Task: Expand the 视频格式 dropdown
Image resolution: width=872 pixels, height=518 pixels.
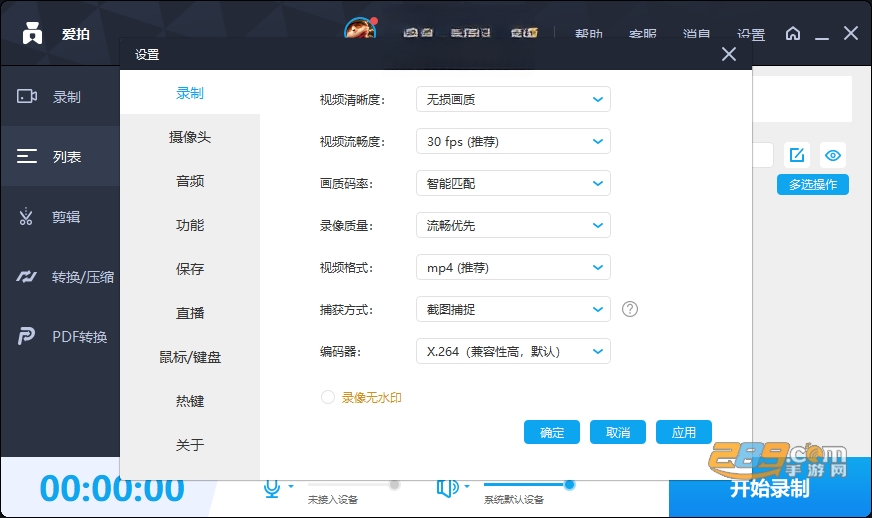Action: [x=513, y=267]
